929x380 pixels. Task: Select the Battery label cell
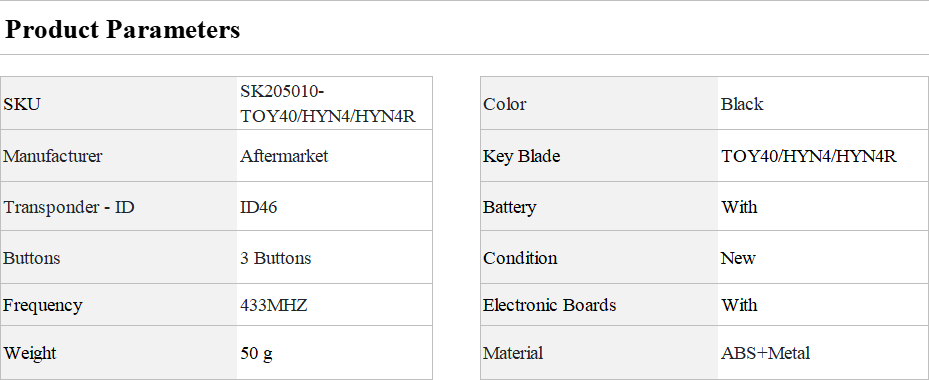point(599,207)
